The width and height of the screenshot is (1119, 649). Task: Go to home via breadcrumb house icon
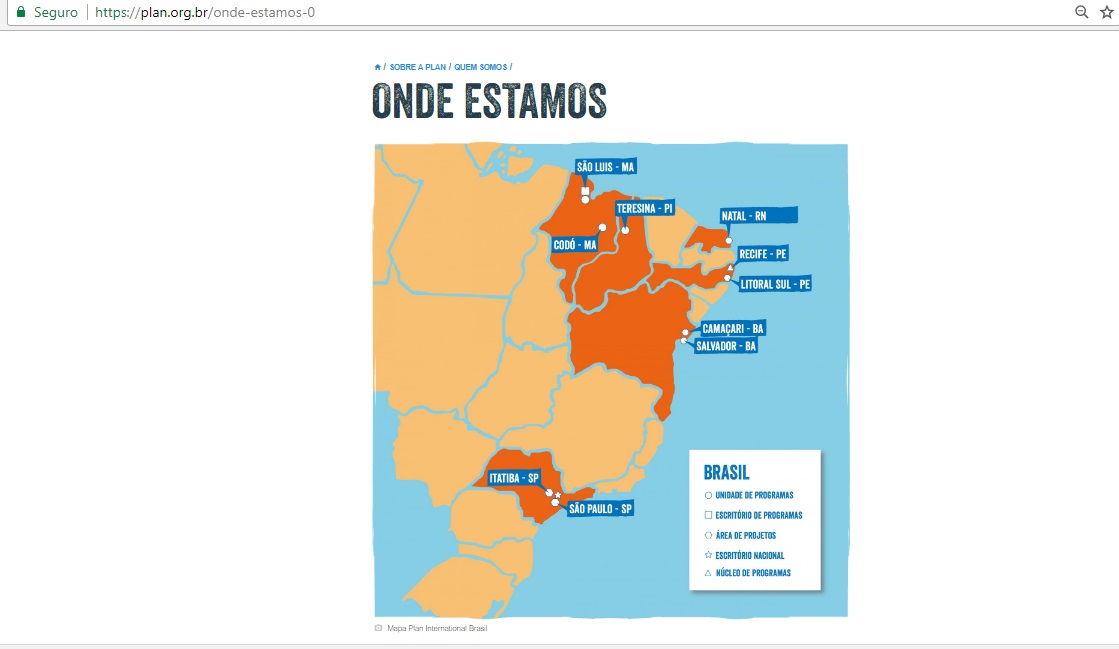click(x=377, y=67)
